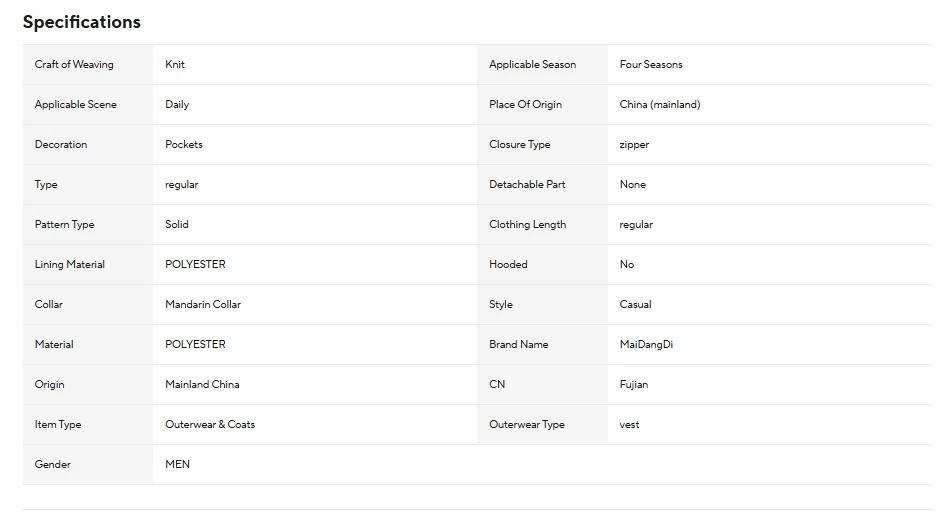Select the Lining Material POLYESTER value

[x=195, y=265]
